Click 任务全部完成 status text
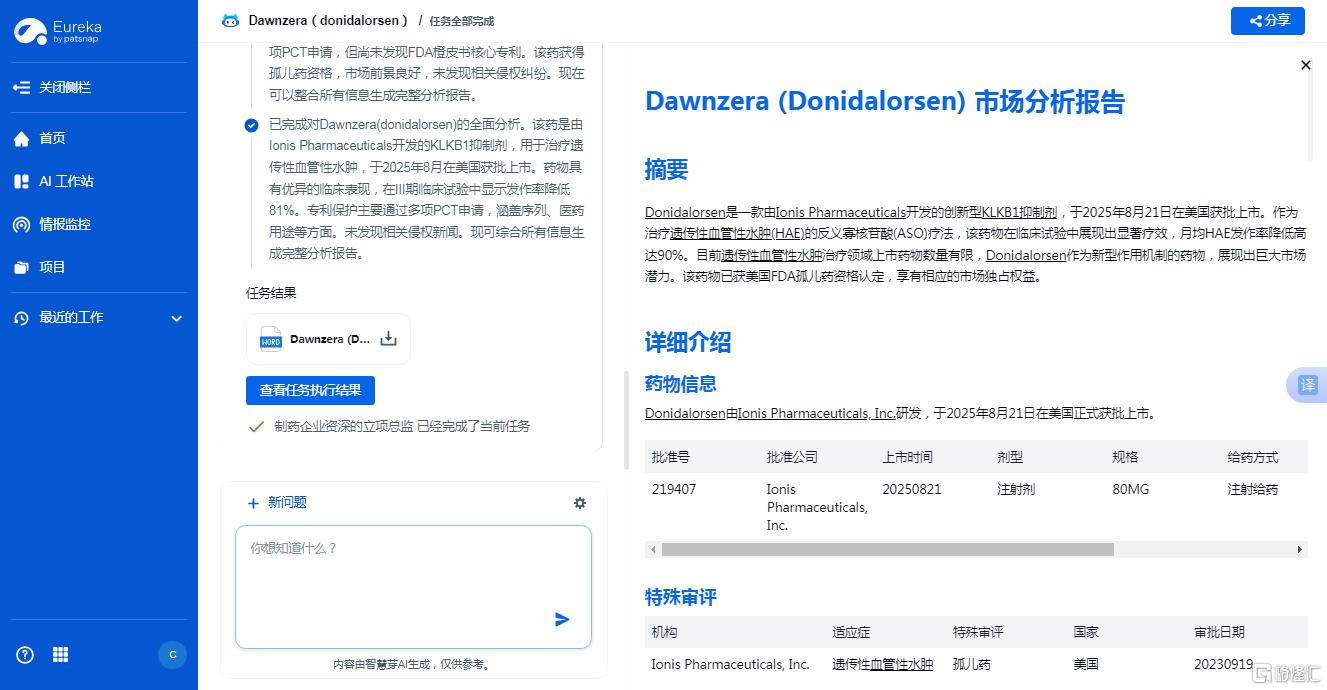The height and width of the screenshot is (690, 1327). (x=462, y=21)
